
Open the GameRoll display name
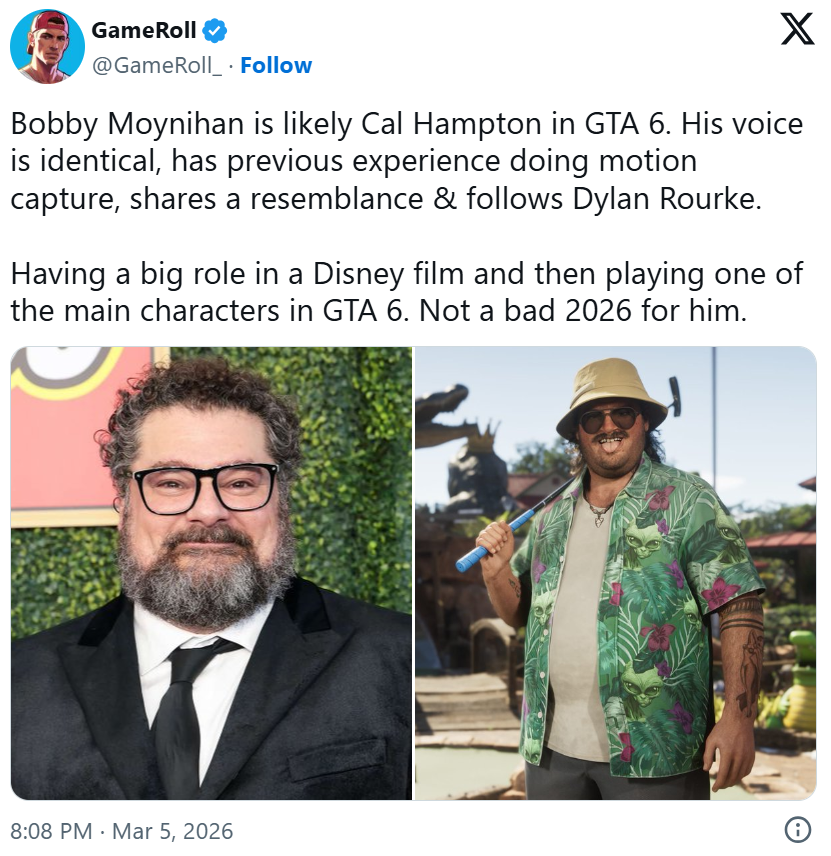[x=144, y=31]
